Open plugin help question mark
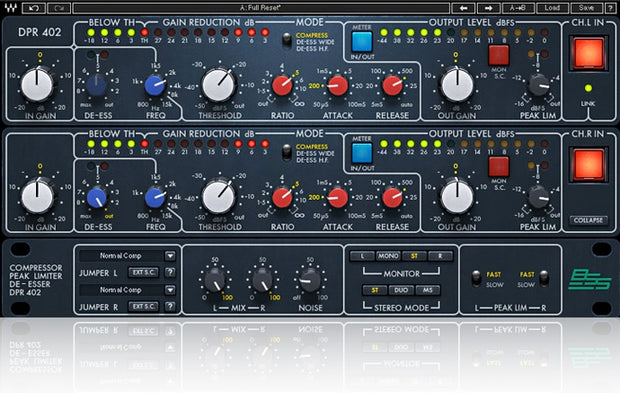The height and width of the screenshot is (393, 620). pos(610,8)
